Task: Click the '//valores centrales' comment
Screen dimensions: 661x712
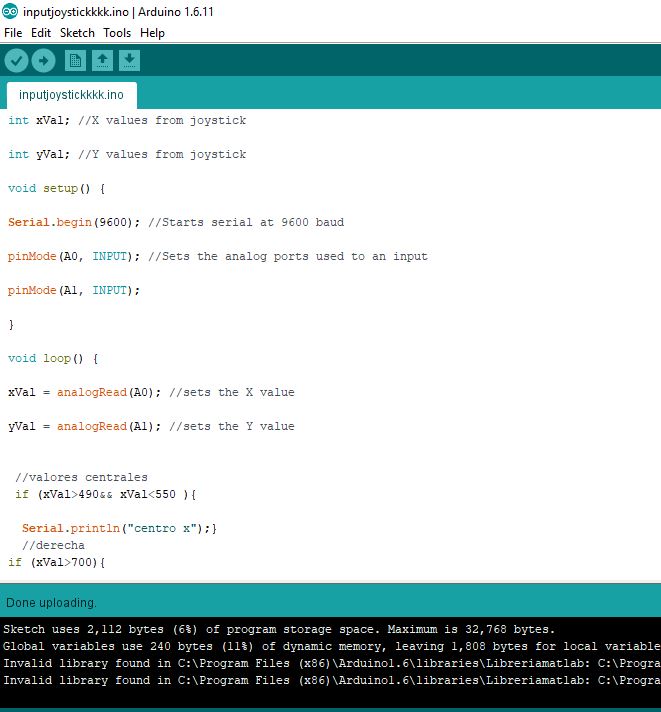Action: pos(81,478)
